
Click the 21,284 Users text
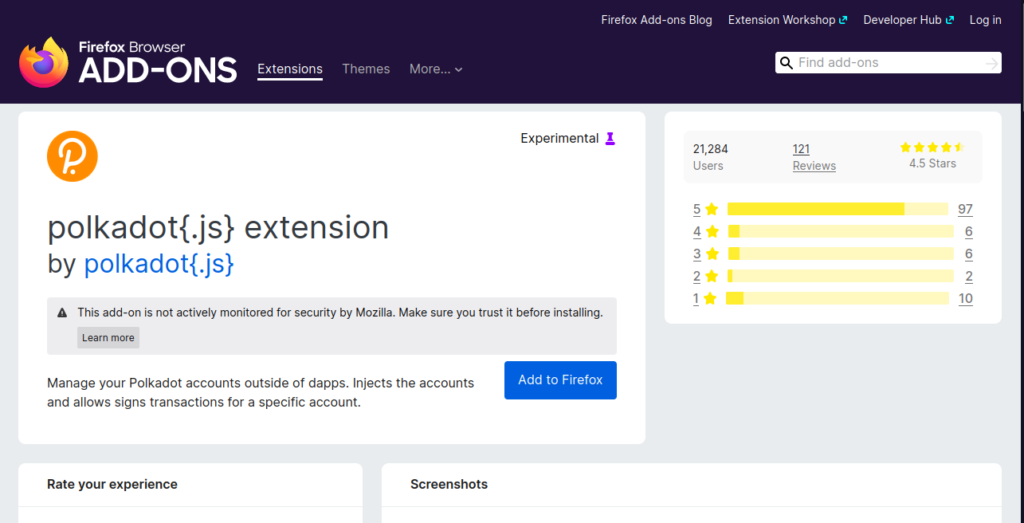click(x=711, y=157)
